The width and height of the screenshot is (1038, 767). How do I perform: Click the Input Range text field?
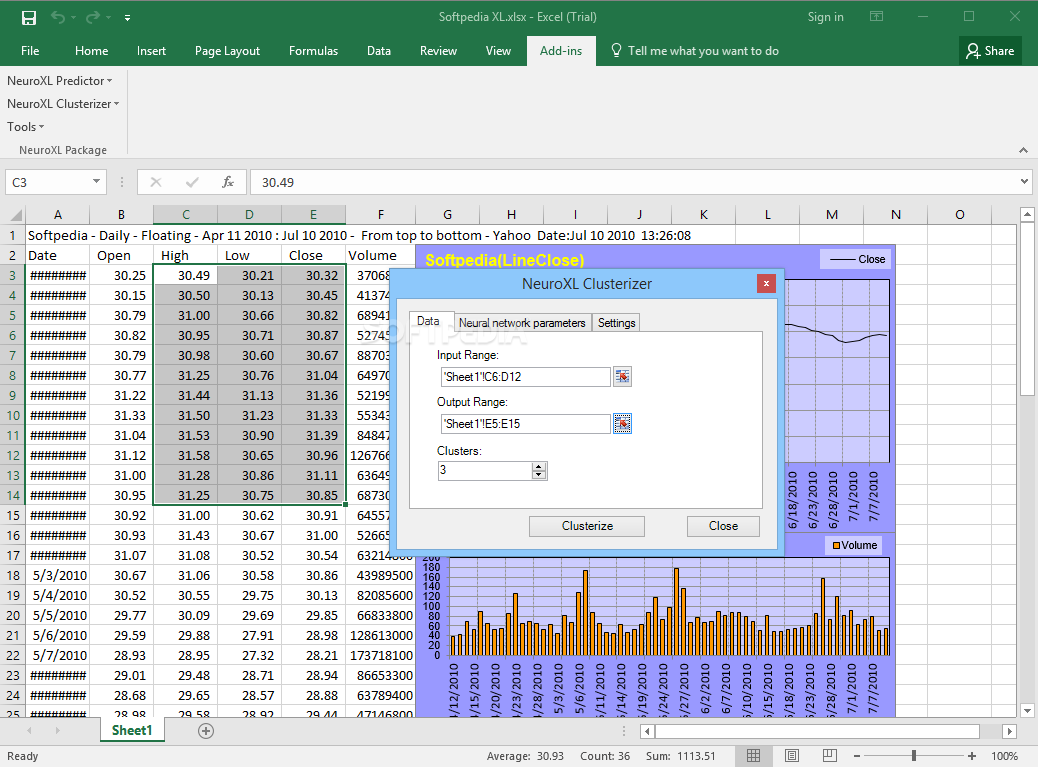click(x=524, y=377)
